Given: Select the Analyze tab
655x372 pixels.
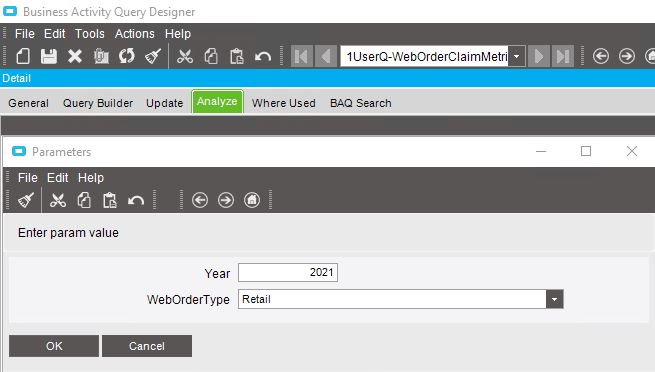Looking at the screenshot, I should tap(217, 101).
